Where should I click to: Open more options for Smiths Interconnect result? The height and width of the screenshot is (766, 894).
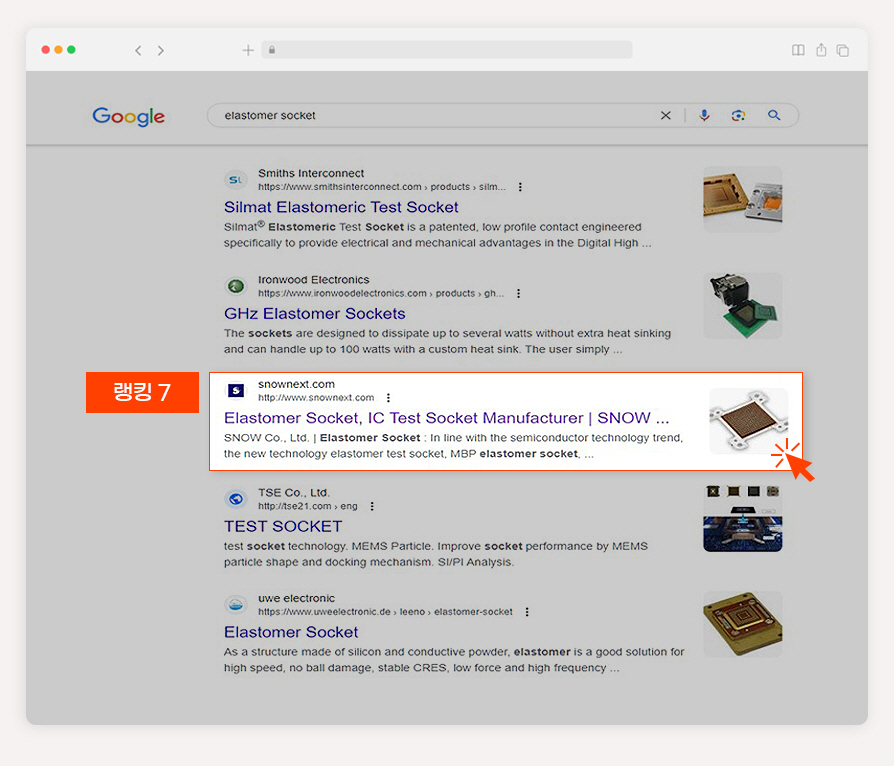pyautogui.click(x=520, y=187)
